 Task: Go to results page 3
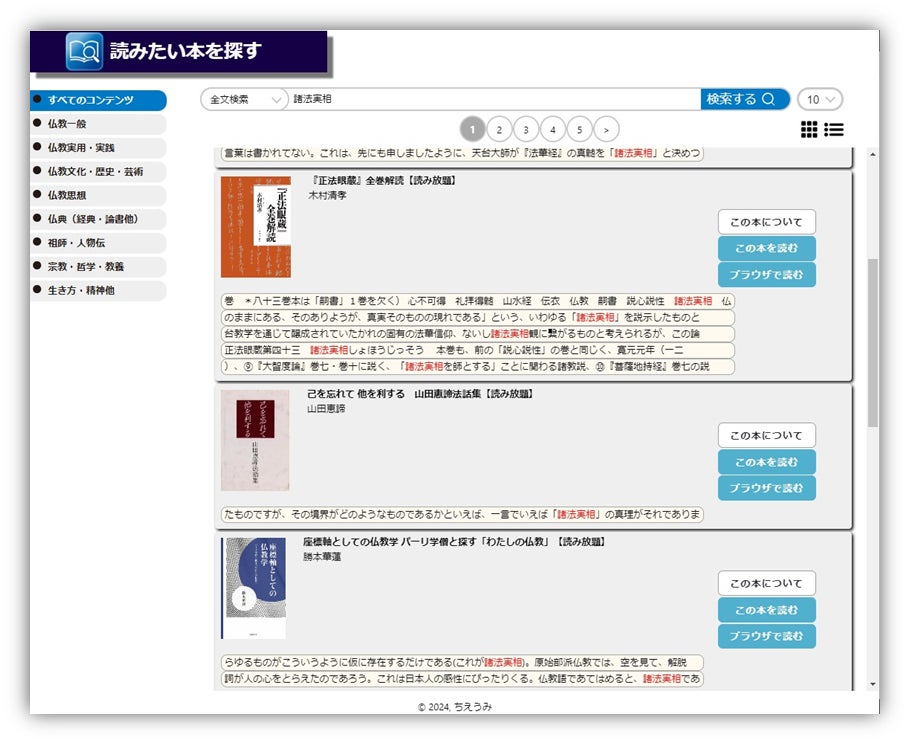[x=526, y=129]
